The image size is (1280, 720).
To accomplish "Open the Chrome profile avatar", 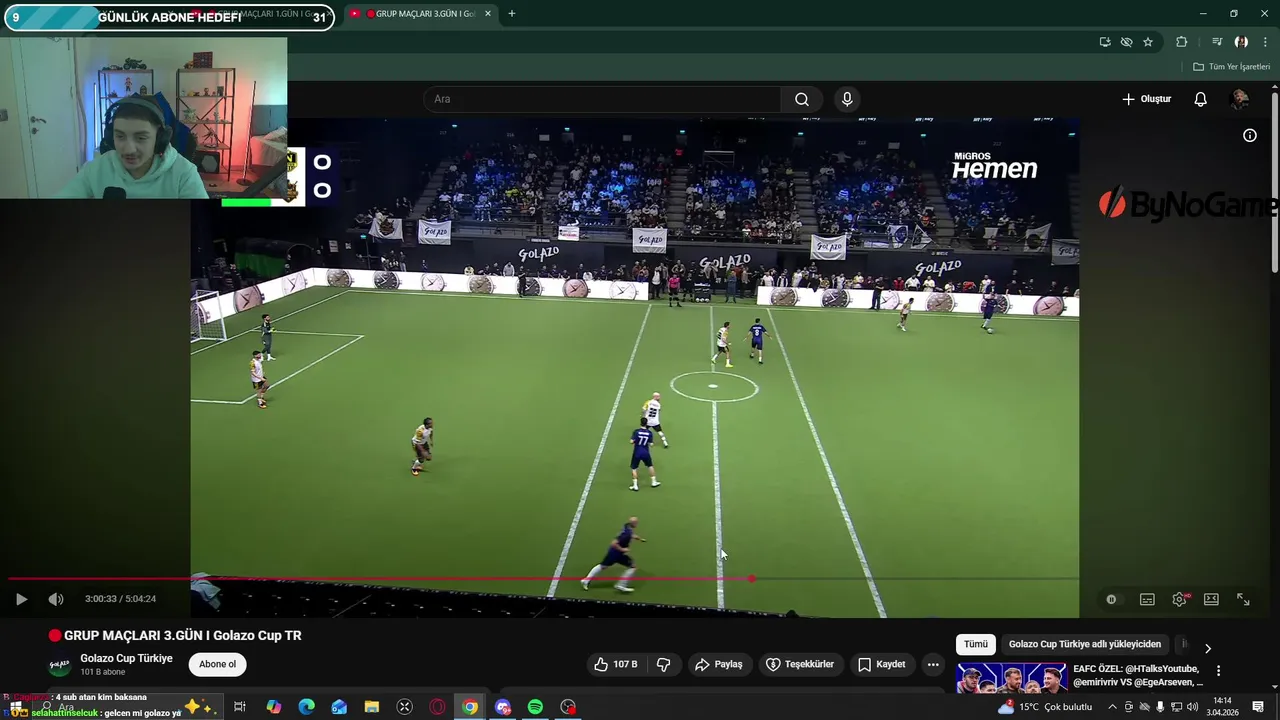I will point(1241,42).
